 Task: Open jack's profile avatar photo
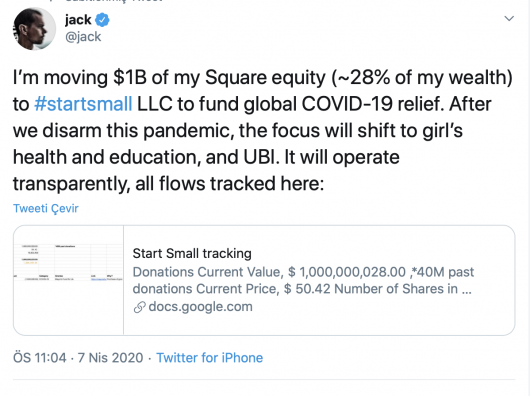click(34, 29)
